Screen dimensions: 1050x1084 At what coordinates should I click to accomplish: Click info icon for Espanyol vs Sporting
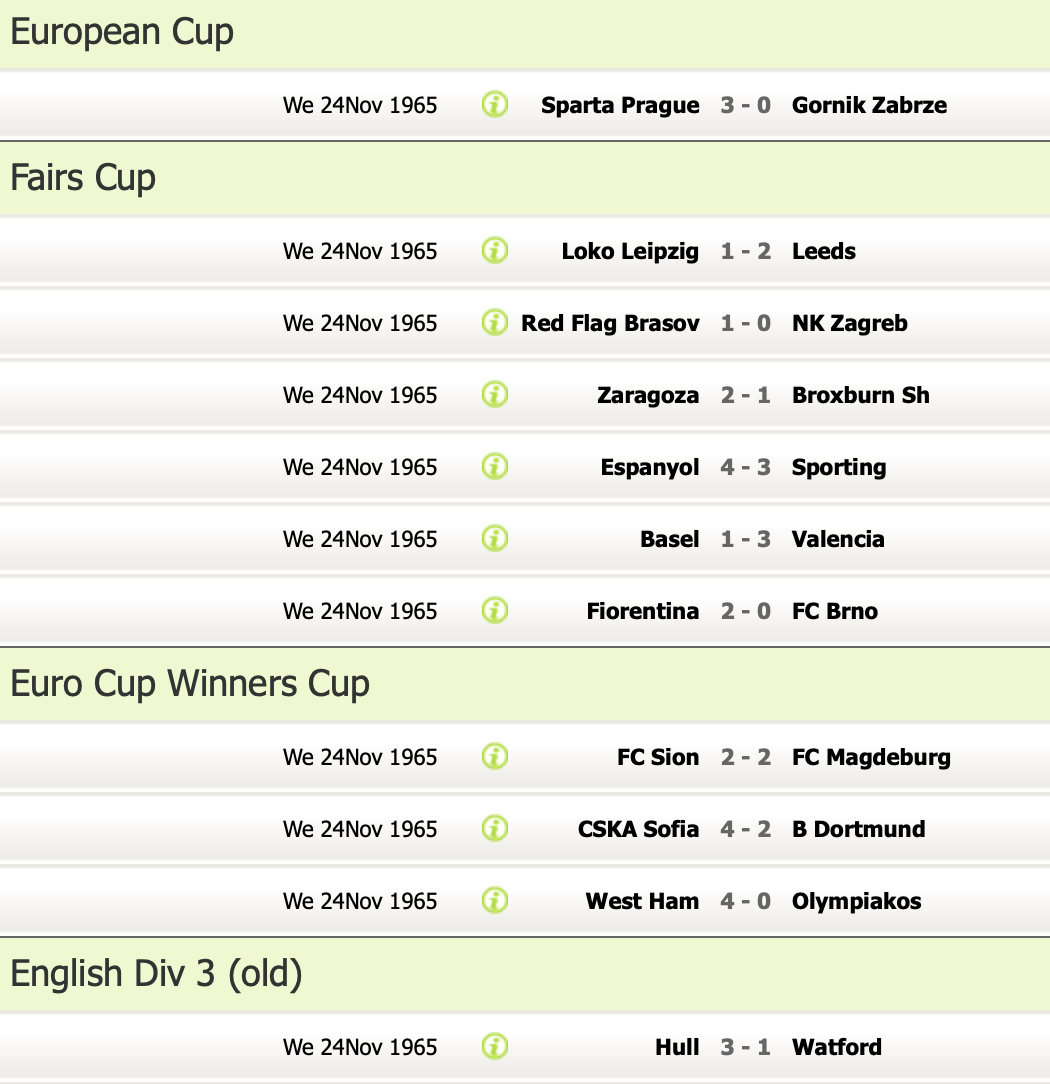pos(495,466)
